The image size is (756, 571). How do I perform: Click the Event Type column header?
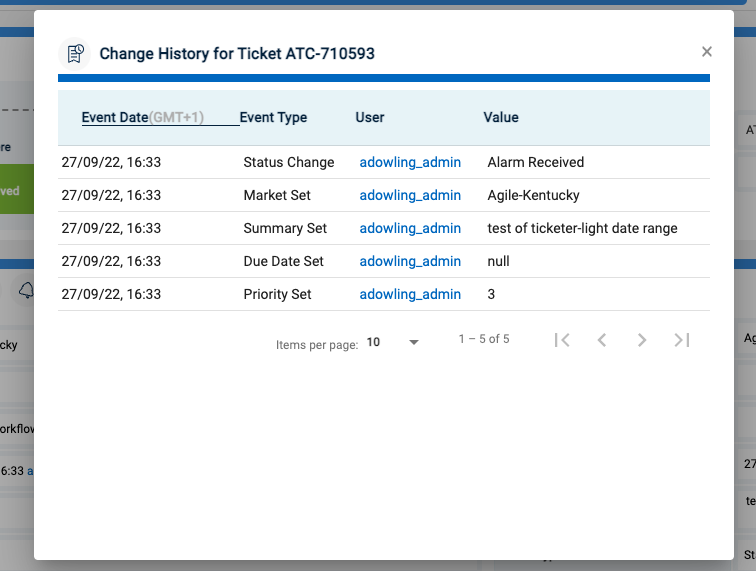(273, 117)
